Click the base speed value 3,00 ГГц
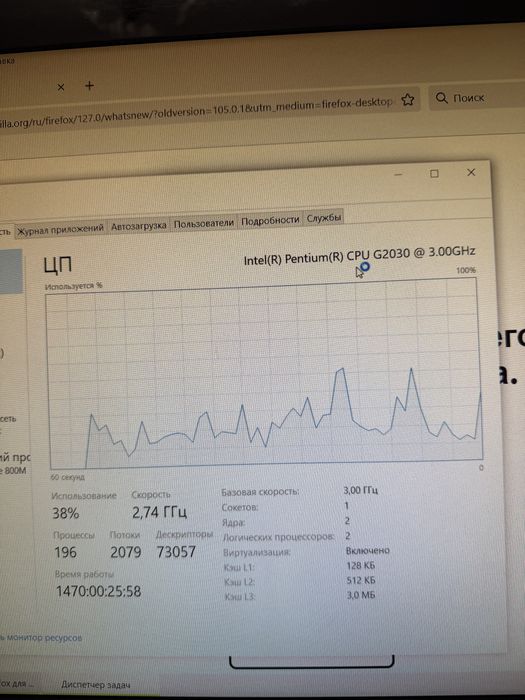 [x=360, y=490]
